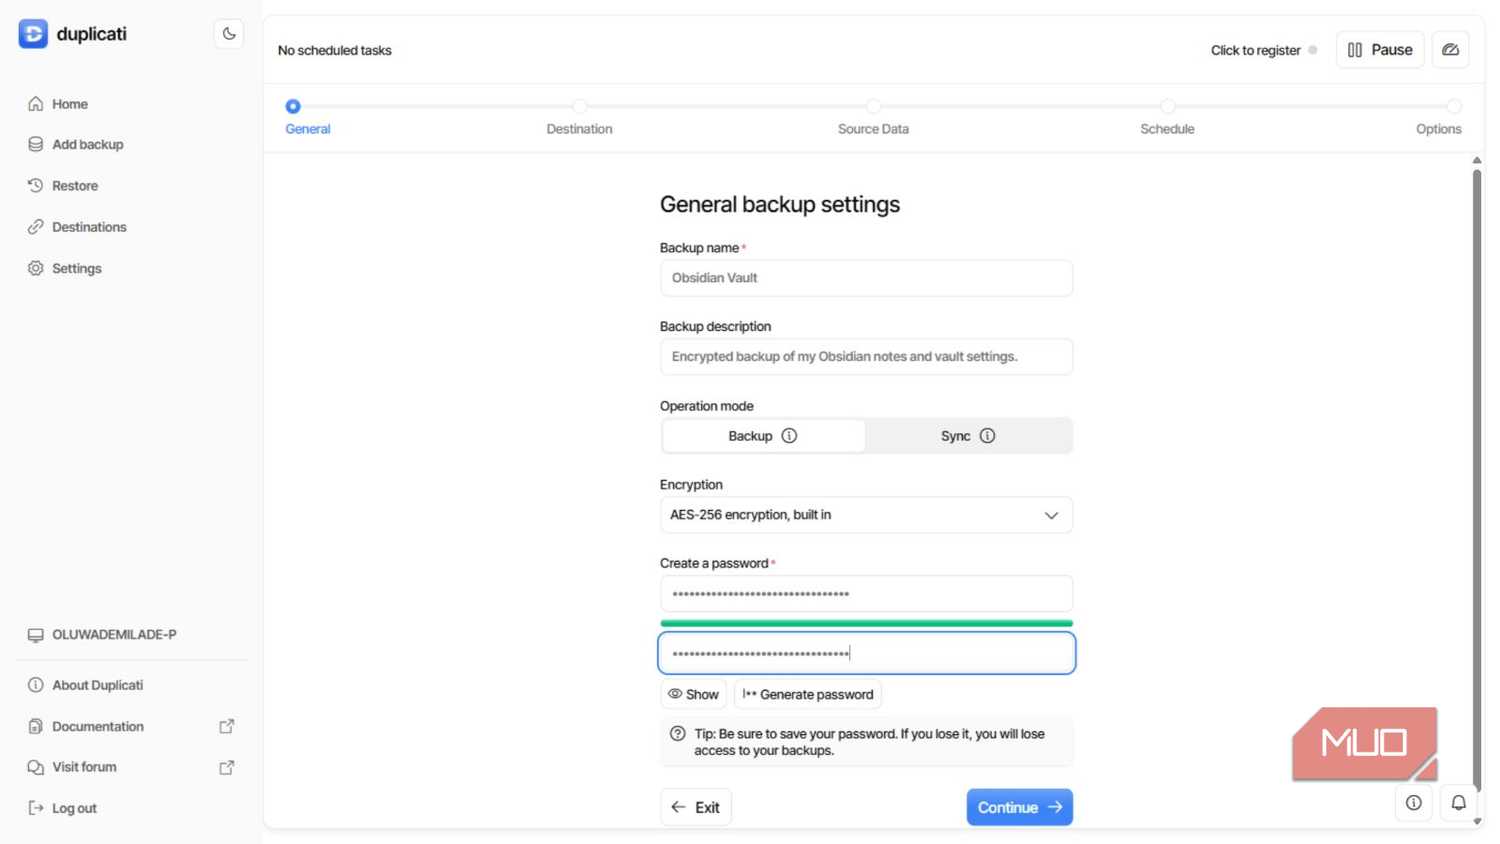The width and height of the screenshot is (1500, 844).
Task: Click the Create a password field
Action: click(x=866, y=594)
